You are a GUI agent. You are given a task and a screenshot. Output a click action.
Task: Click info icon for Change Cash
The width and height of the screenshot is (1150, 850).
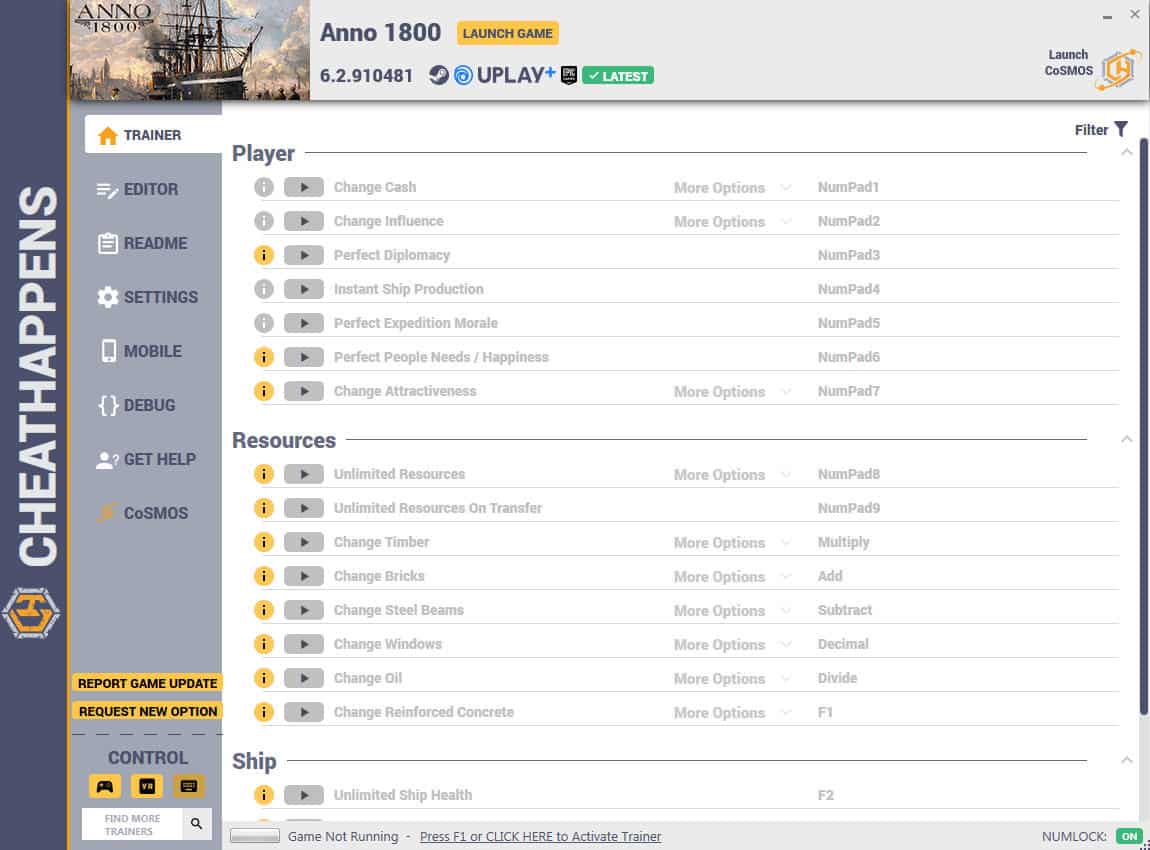(264, 187)
